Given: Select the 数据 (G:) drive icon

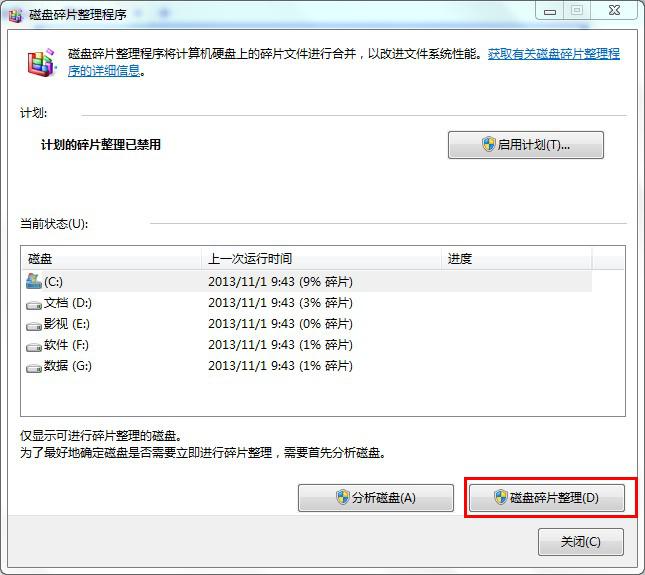Looking at the screenshot, I should coord(34,366).
